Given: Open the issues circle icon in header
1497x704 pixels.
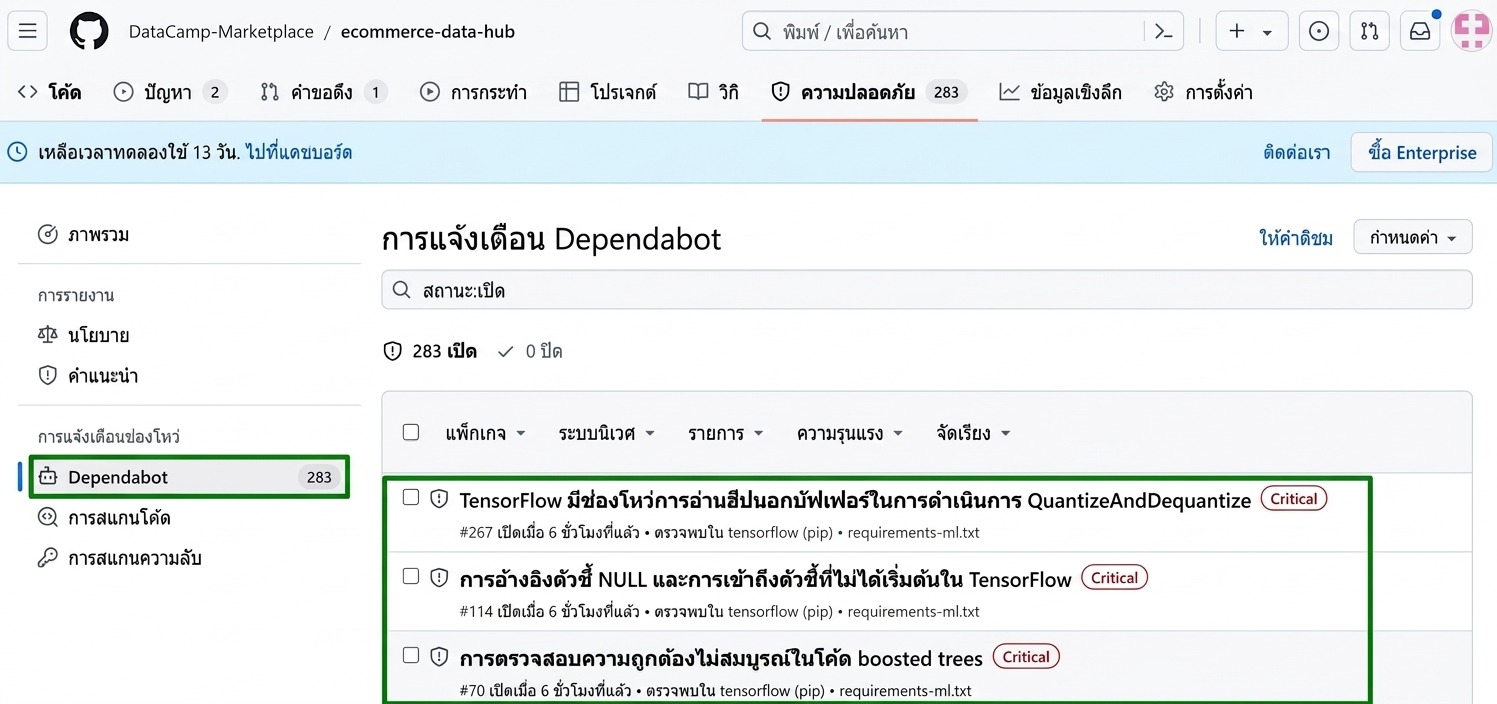Looking at the screenshot, I should [x=1319, y=32].
